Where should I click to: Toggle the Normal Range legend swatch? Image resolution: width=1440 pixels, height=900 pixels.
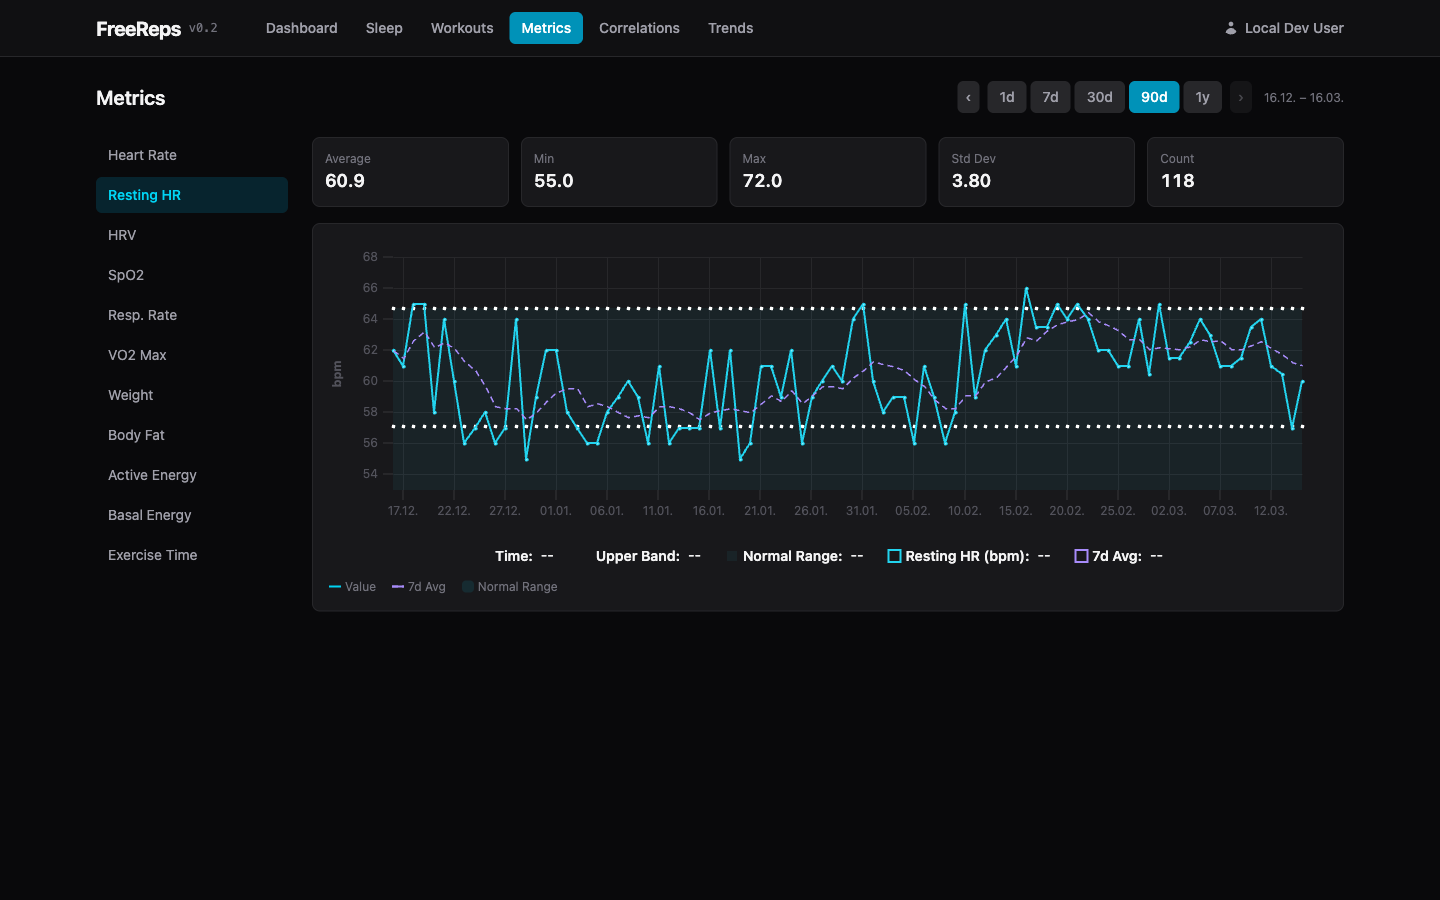point(509,587)
